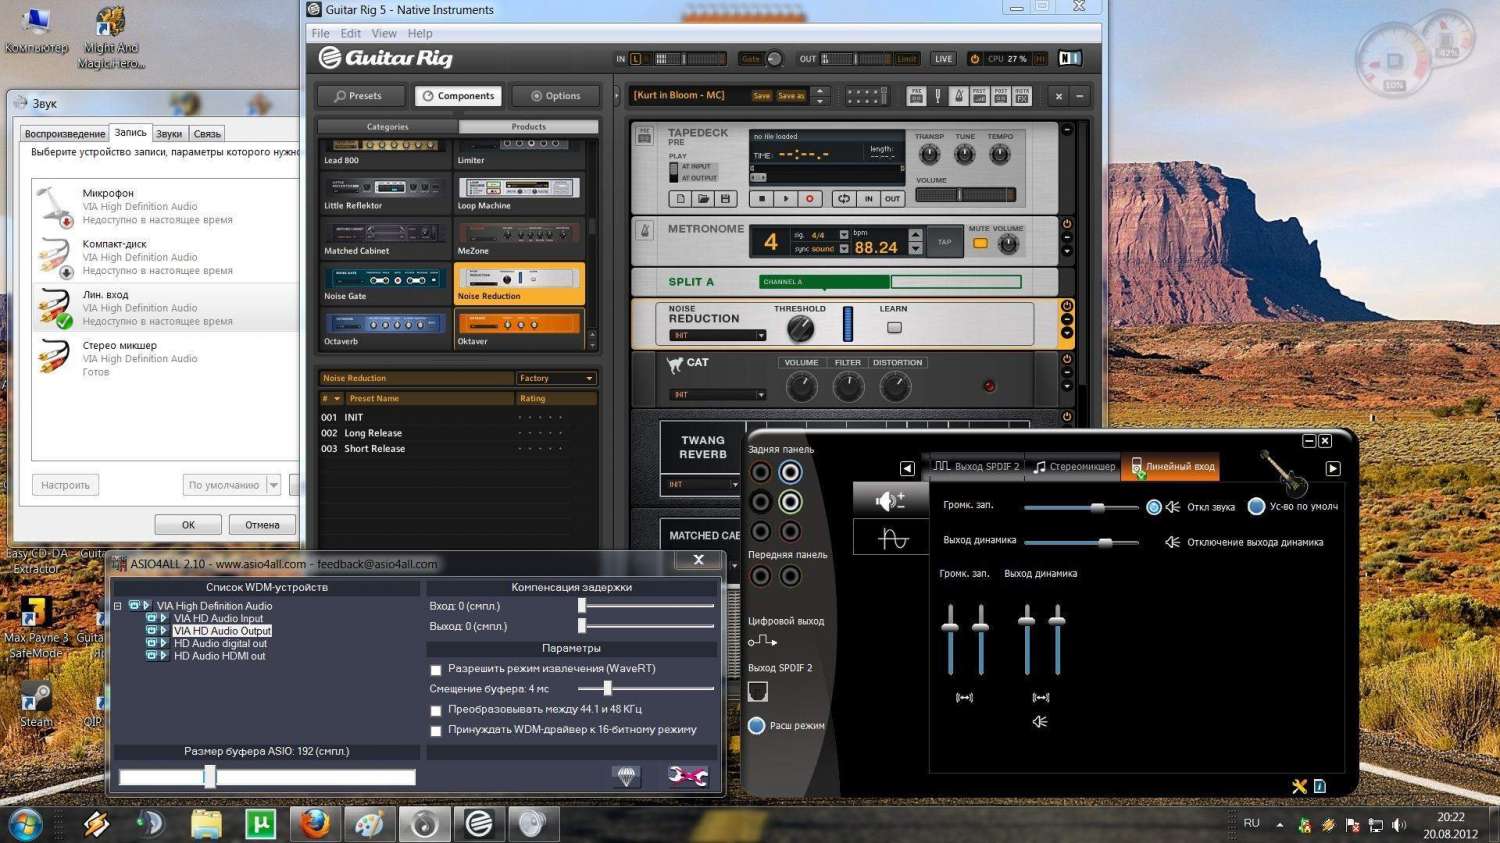Collapse the VIA High Definition Audio tree node

[x=118, y=606]
